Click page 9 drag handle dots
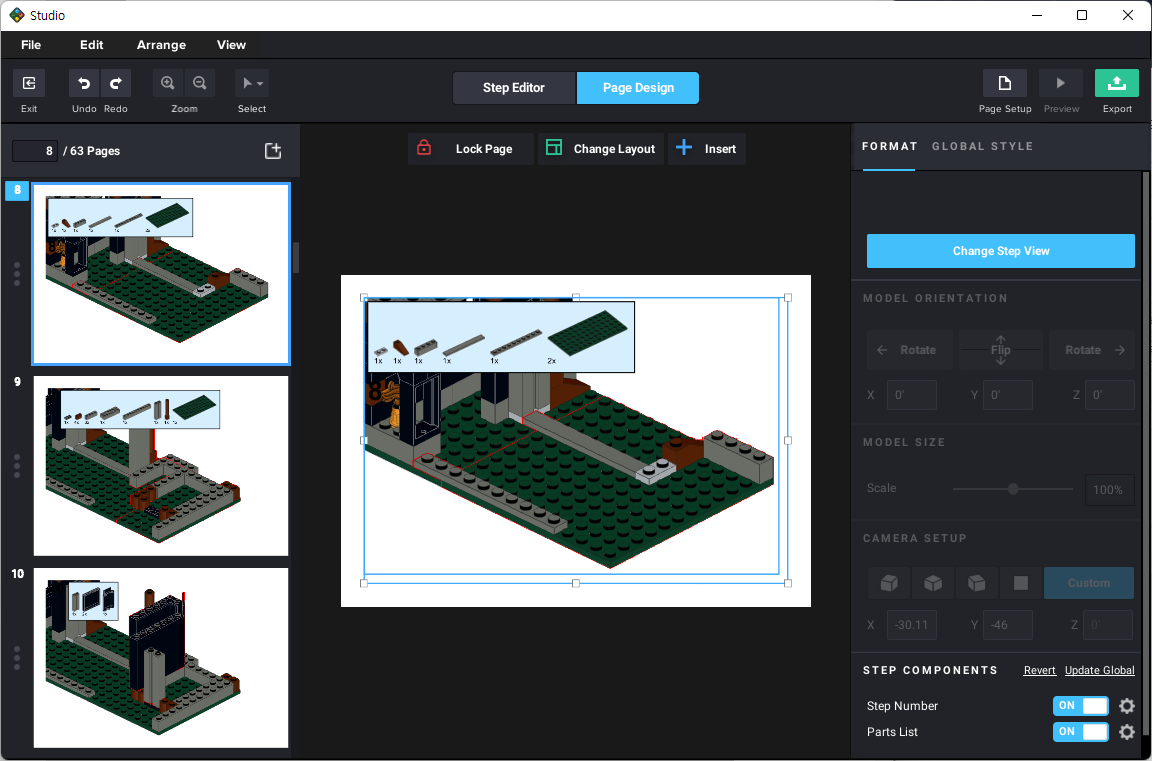Image resolution: width=1152 pixels, height=761 pixels. click(x=17, y=466)
